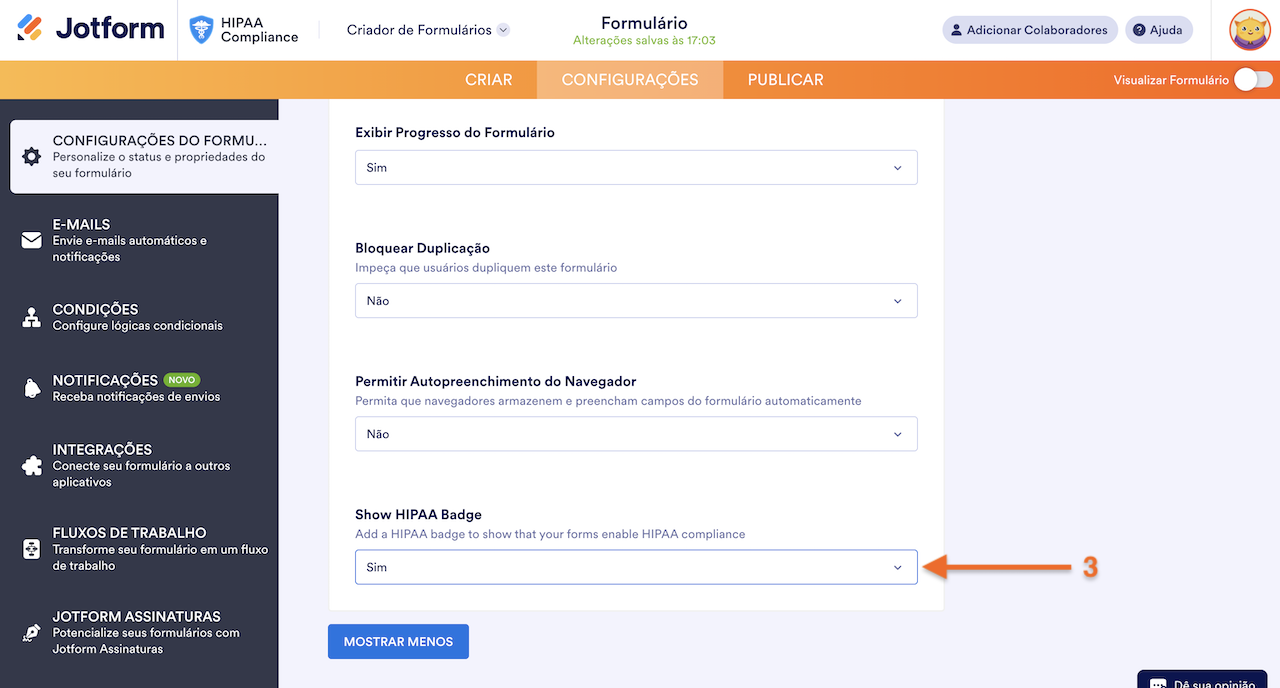Click the Dê sua opinião feedback tab

pos(1201,681)
